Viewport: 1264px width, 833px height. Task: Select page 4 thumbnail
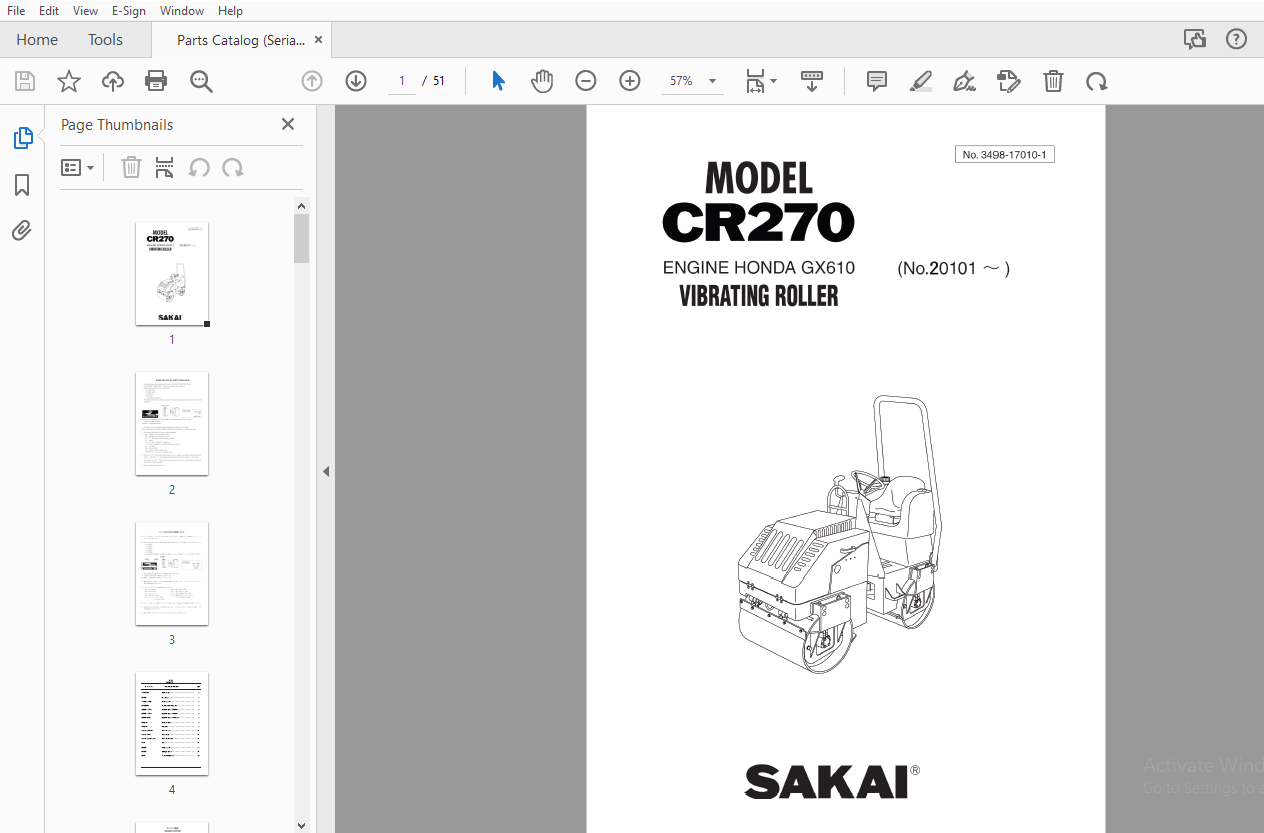(x=172, y=724)
